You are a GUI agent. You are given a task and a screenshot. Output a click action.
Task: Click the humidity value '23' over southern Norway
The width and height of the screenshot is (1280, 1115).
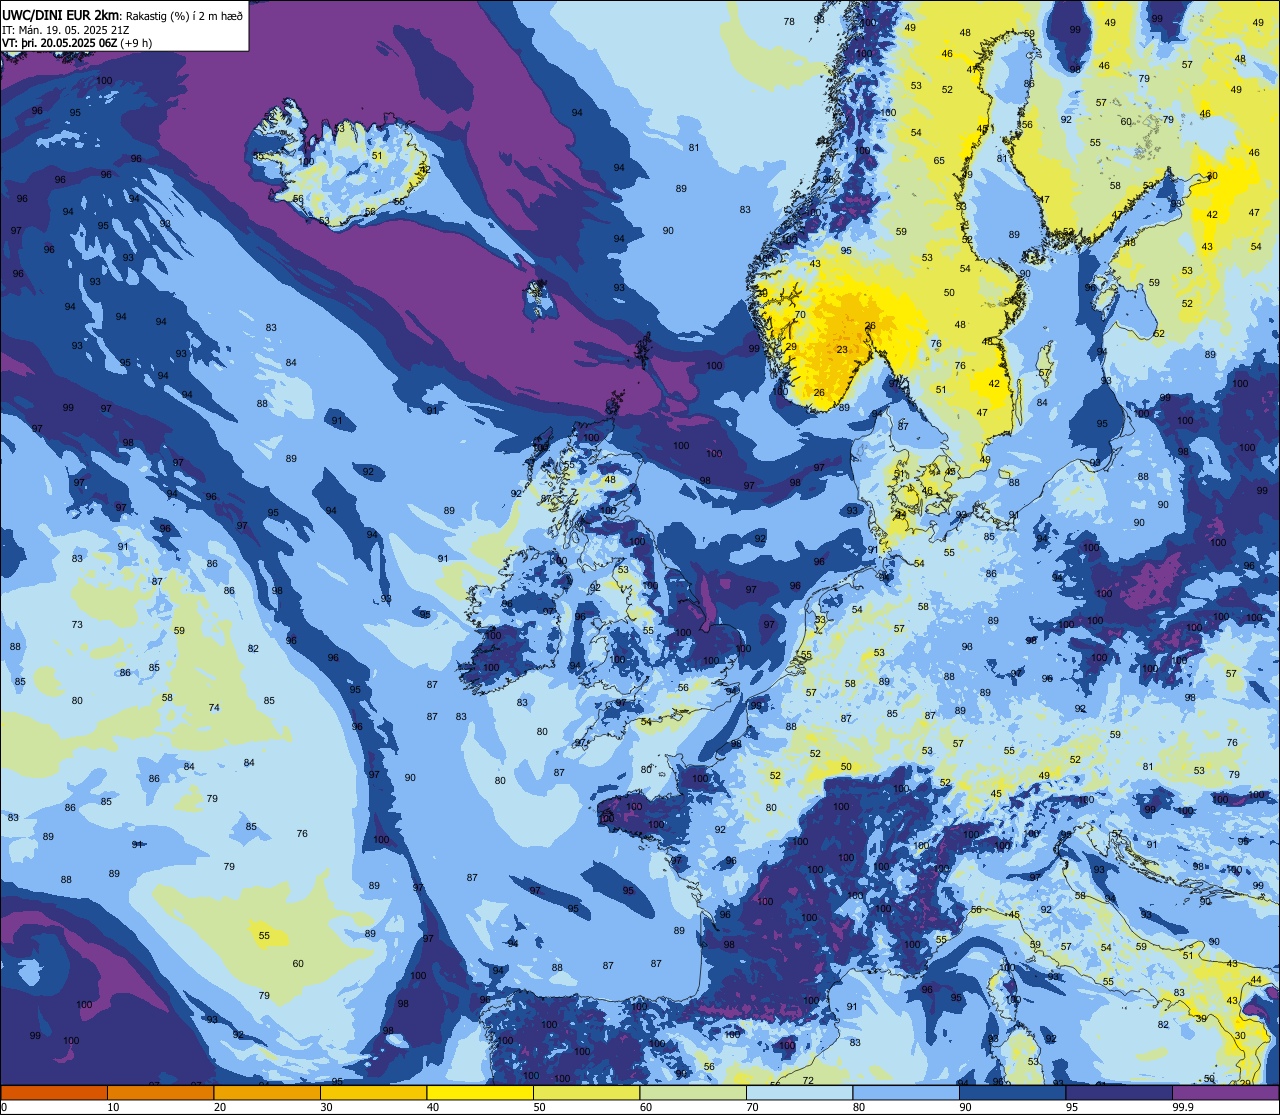pos(842,349)
